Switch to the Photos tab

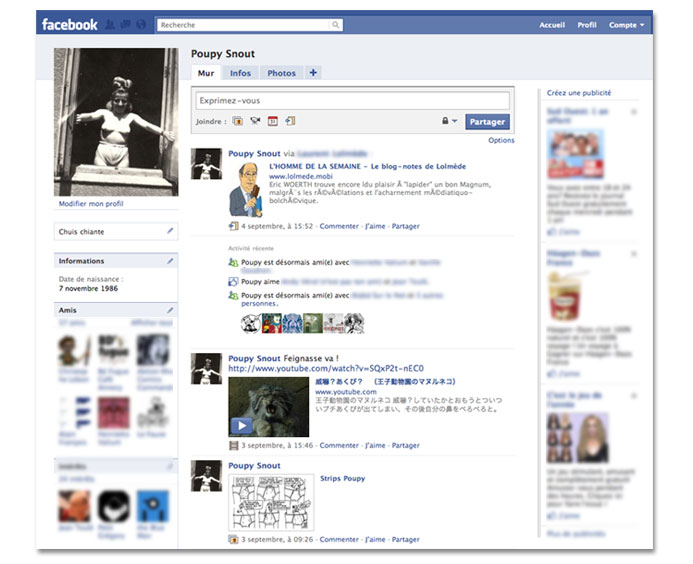pyautogui.click(x=281, y=73)
